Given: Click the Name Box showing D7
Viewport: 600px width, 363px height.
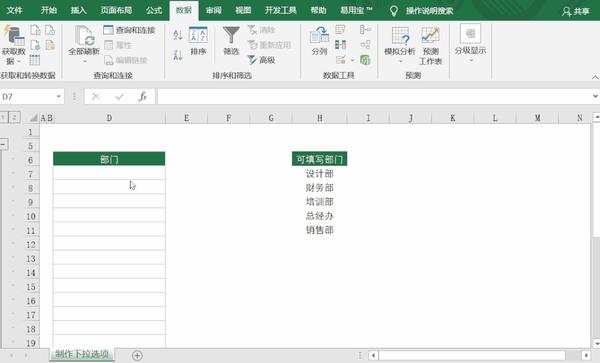Looking at the screenshot, I should click(x=28, y=97).
